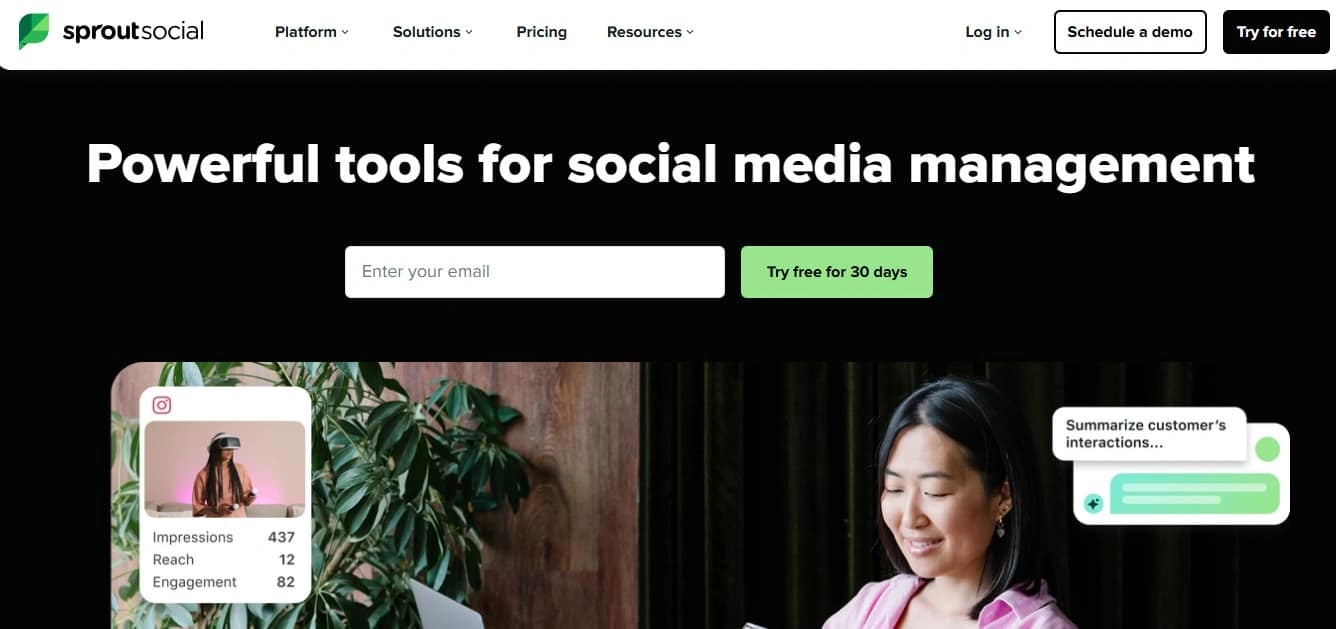Click the Impressions 437 stat row

tap(223, 537)
